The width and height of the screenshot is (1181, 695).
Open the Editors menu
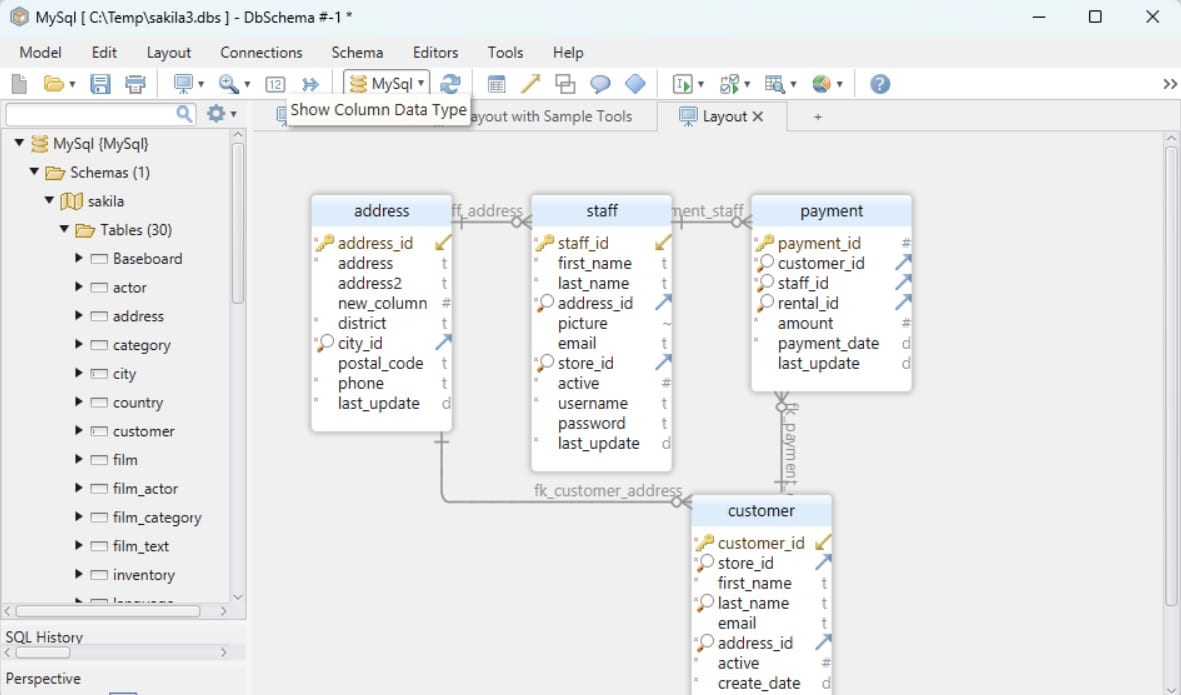tap(435, 53)
